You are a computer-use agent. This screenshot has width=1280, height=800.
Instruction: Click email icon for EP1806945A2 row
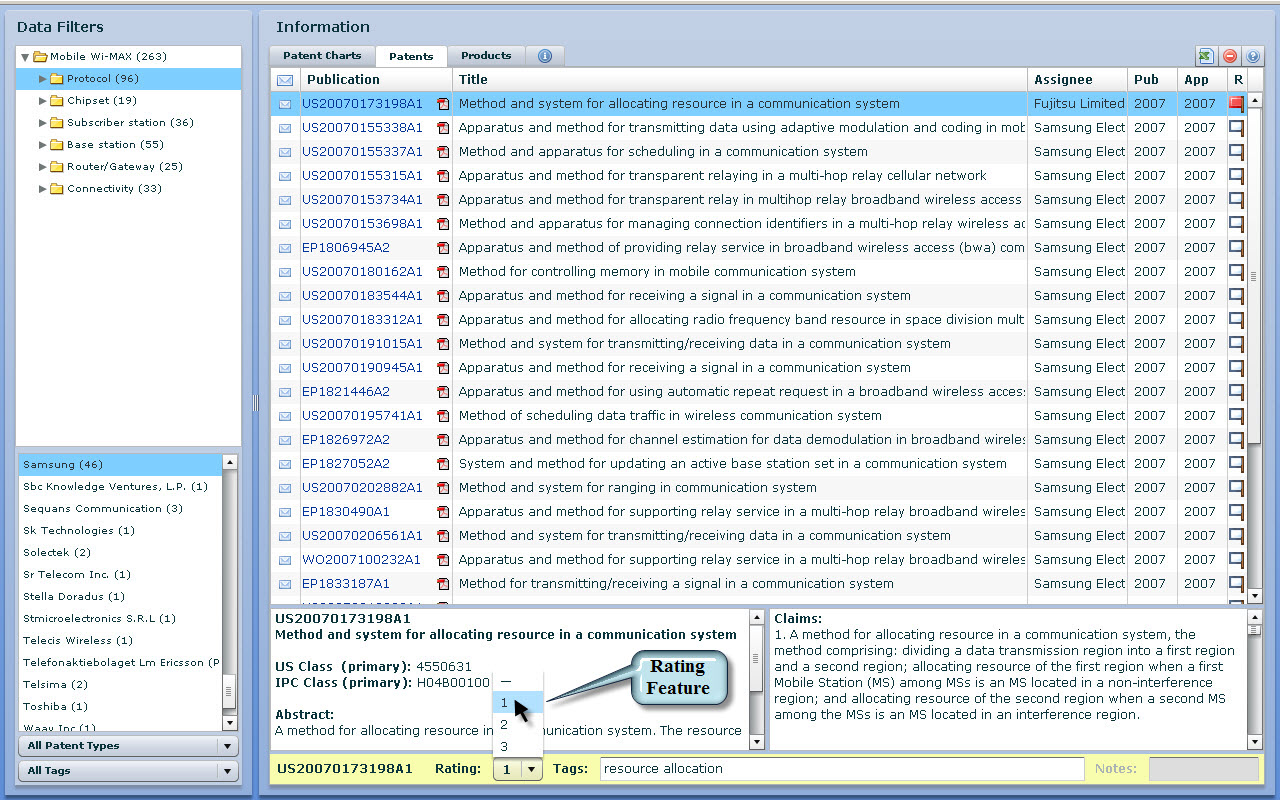(285, 248)
